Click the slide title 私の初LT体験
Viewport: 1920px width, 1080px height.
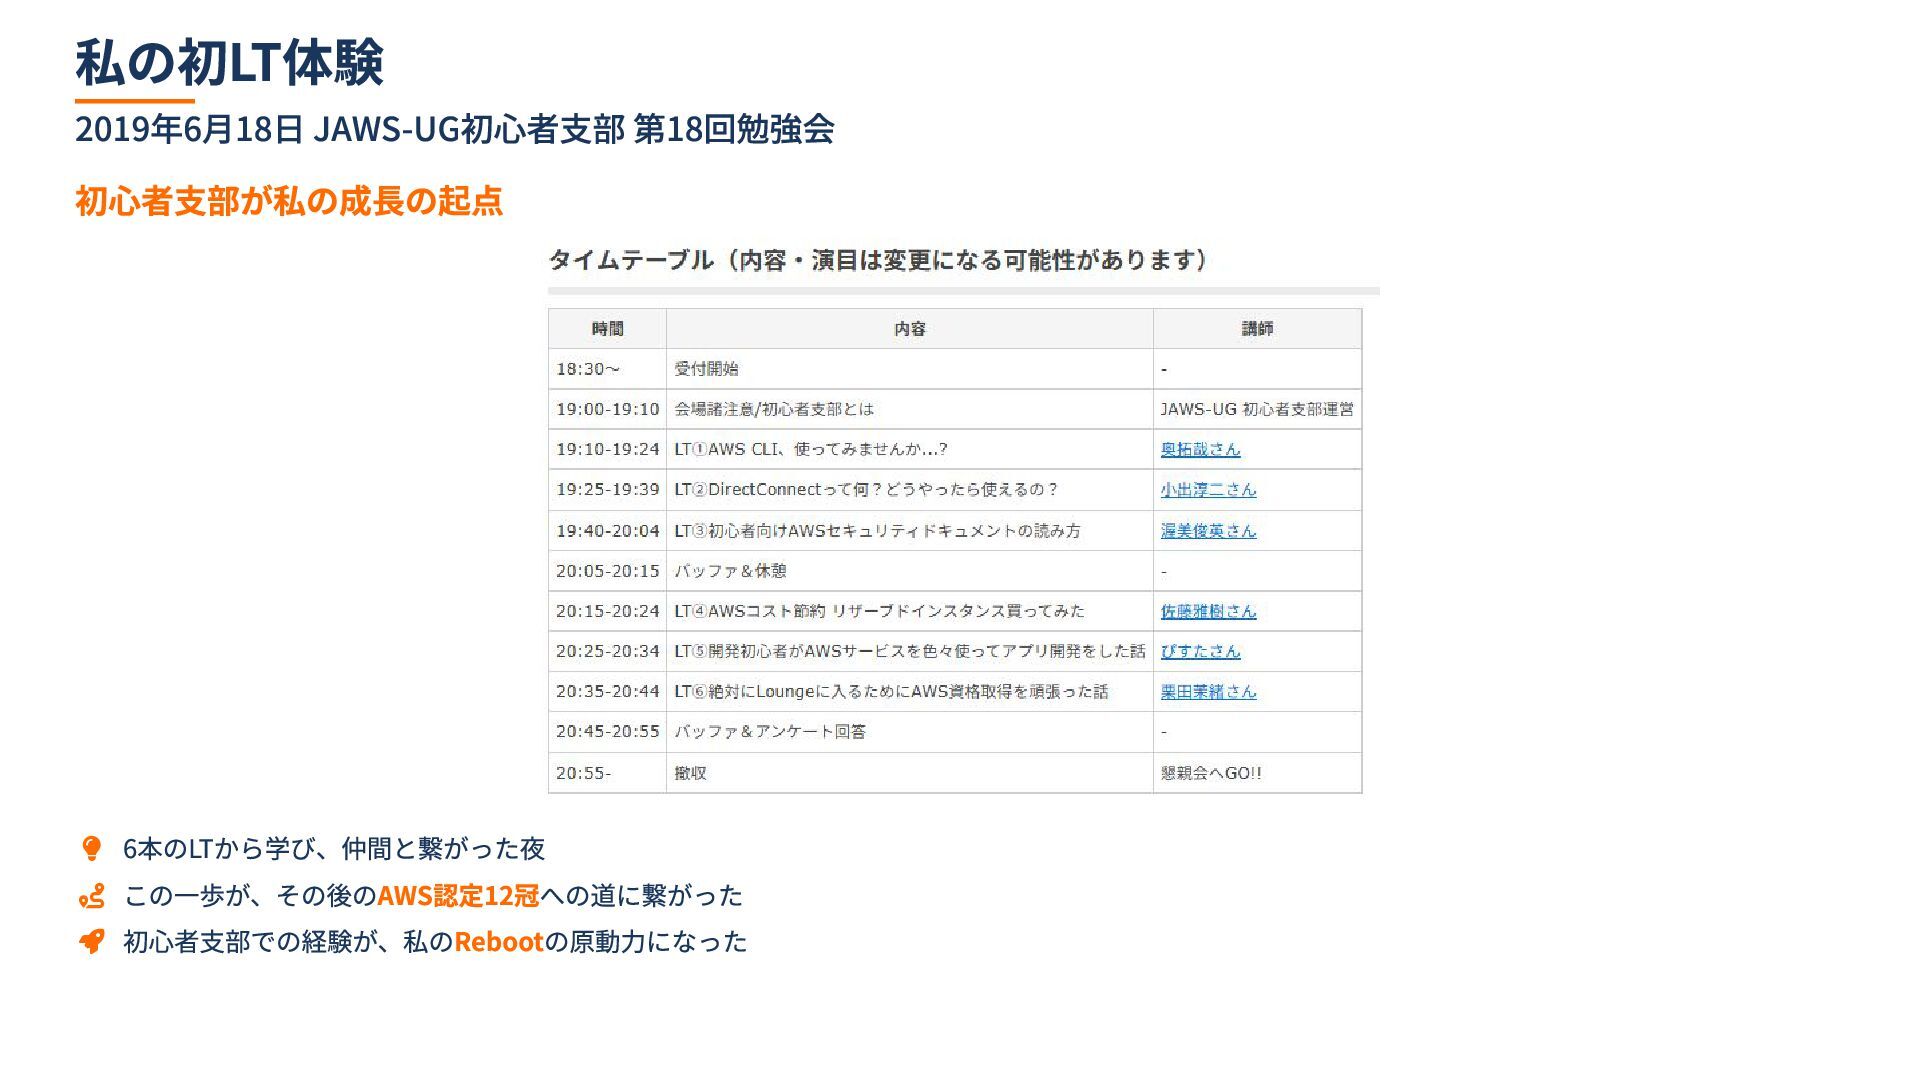[x=229, y=62]
